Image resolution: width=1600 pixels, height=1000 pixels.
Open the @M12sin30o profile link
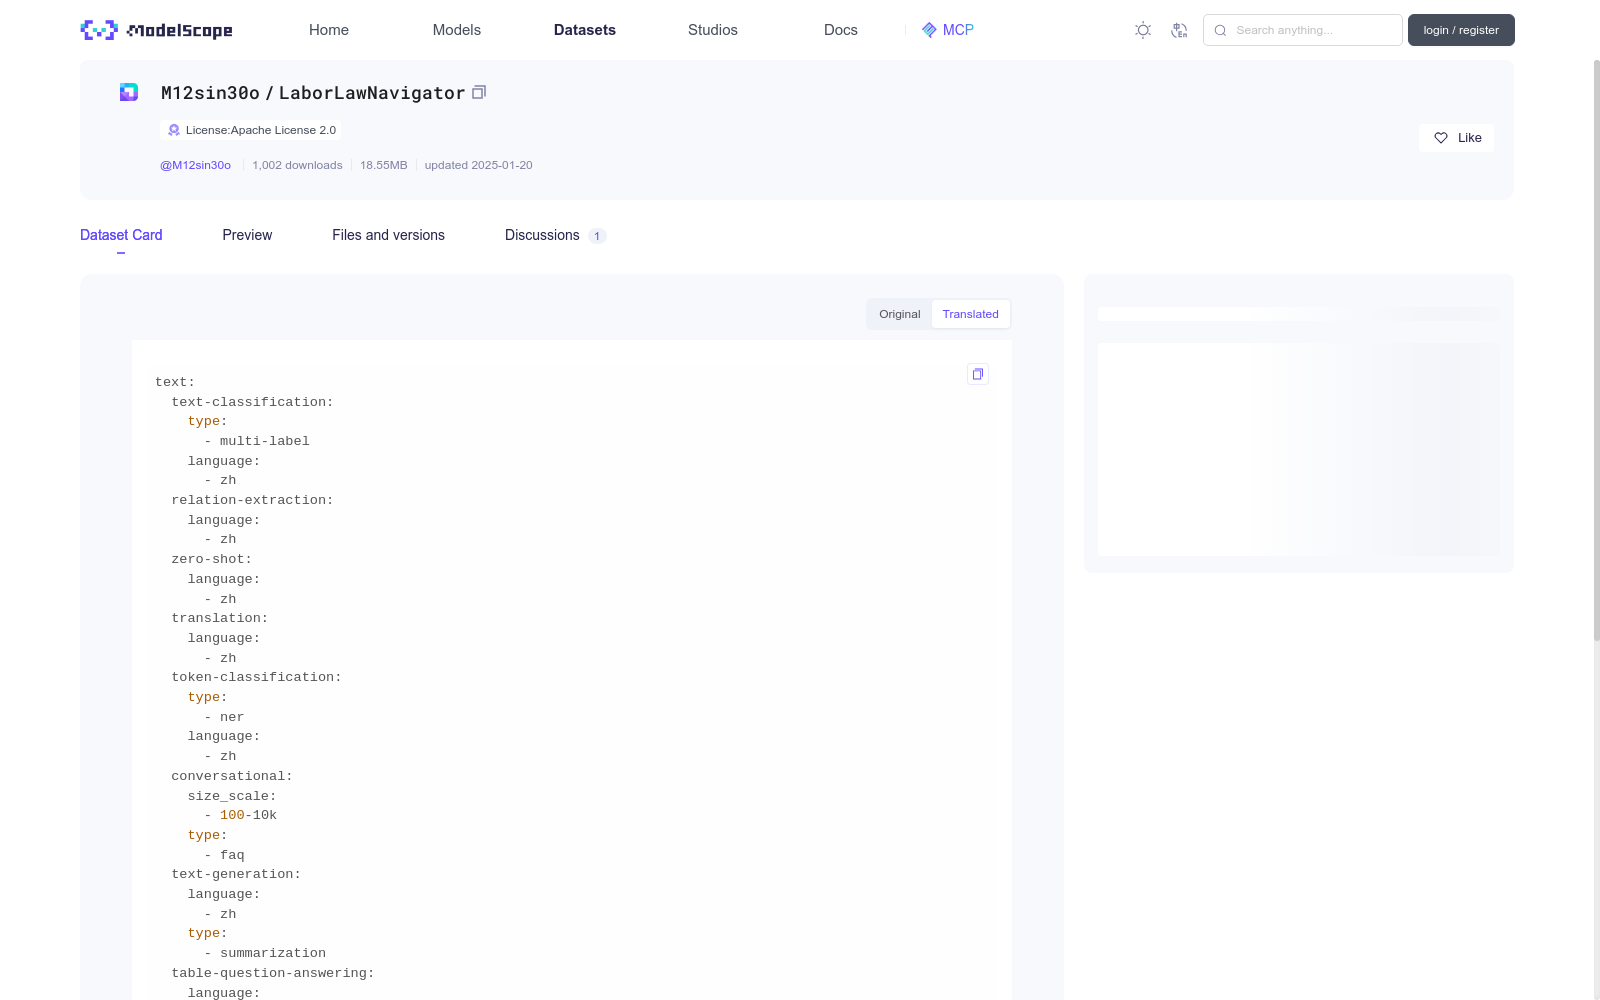[x=196, y=165]
